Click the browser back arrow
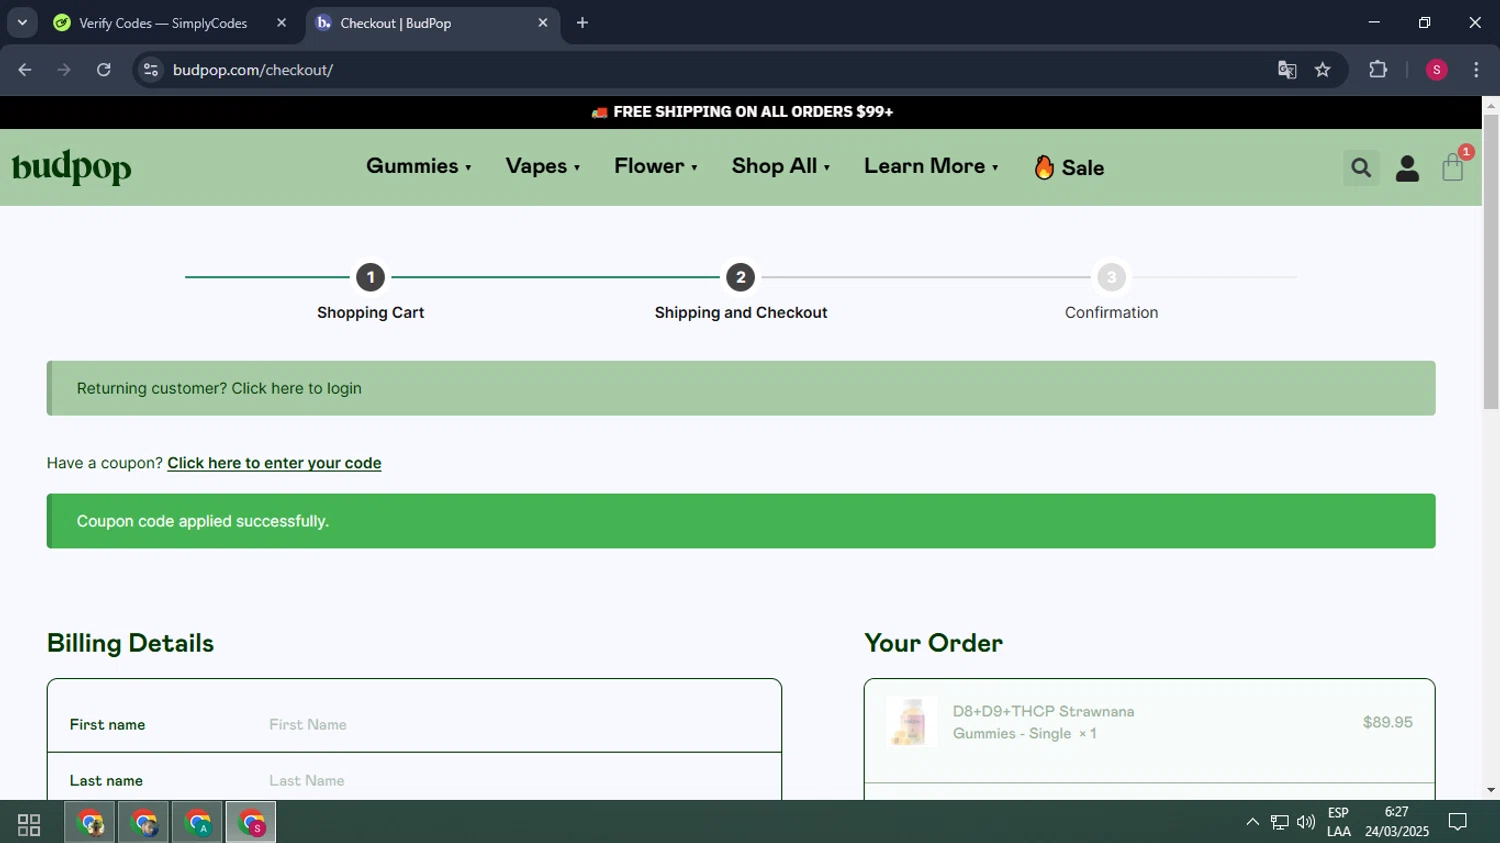The height and width of the screenshot is (843, 1500). pyautogui.click(x=25, y=70)
